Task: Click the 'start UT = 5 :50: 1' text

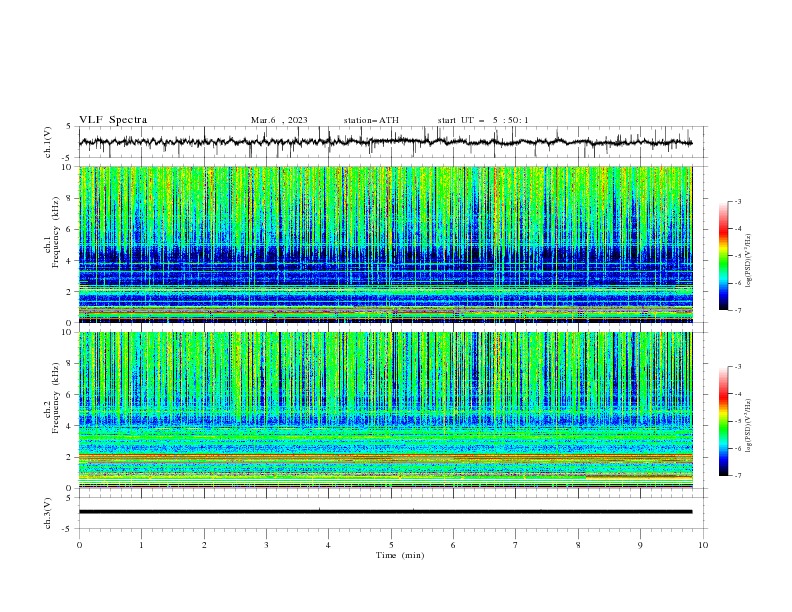Action: 483,120
